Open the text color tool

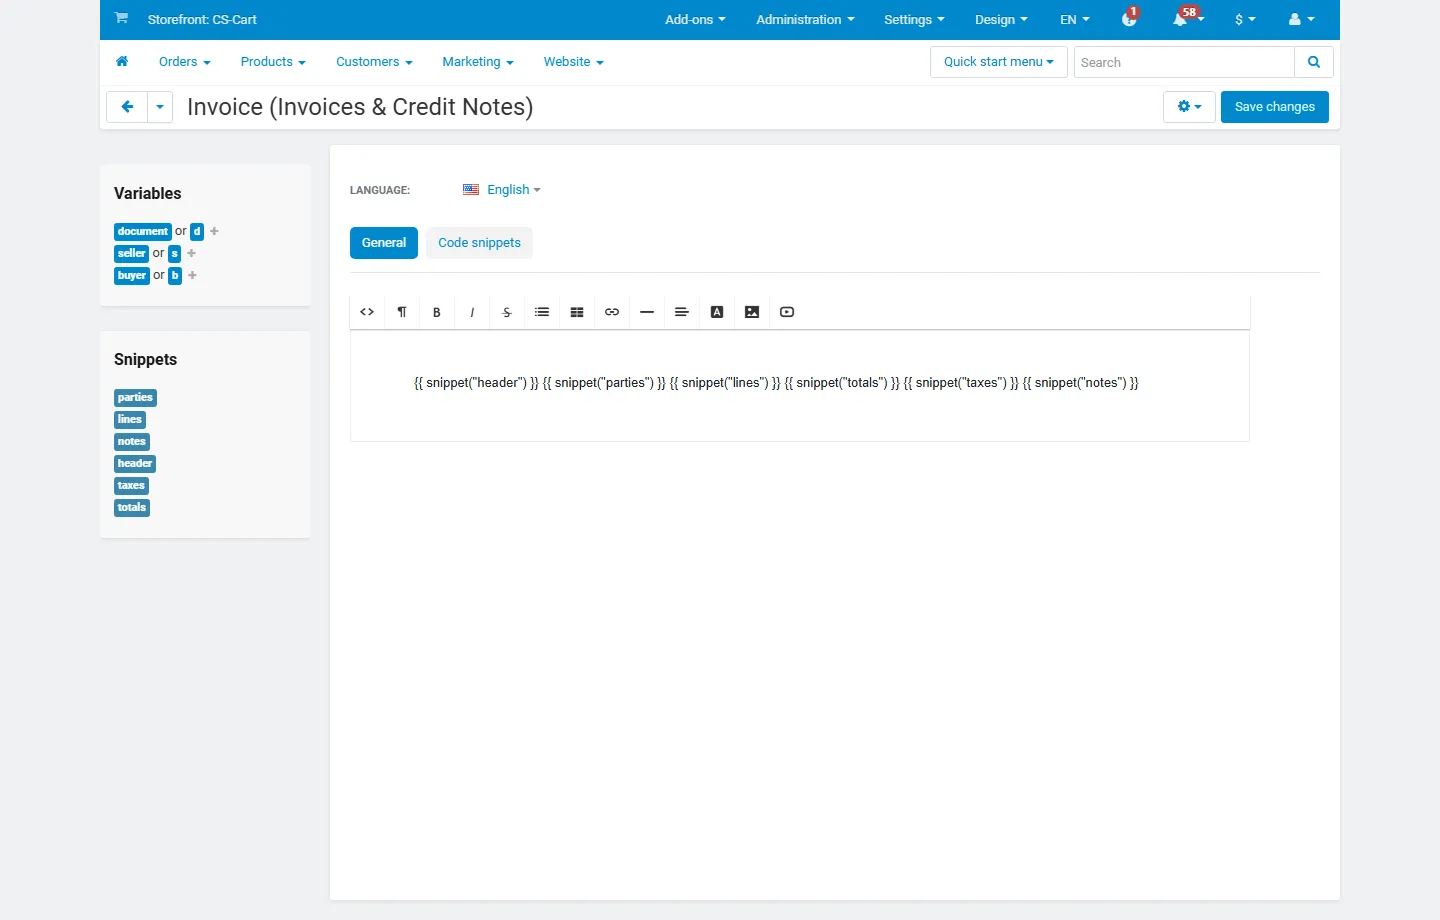point(717,312)
